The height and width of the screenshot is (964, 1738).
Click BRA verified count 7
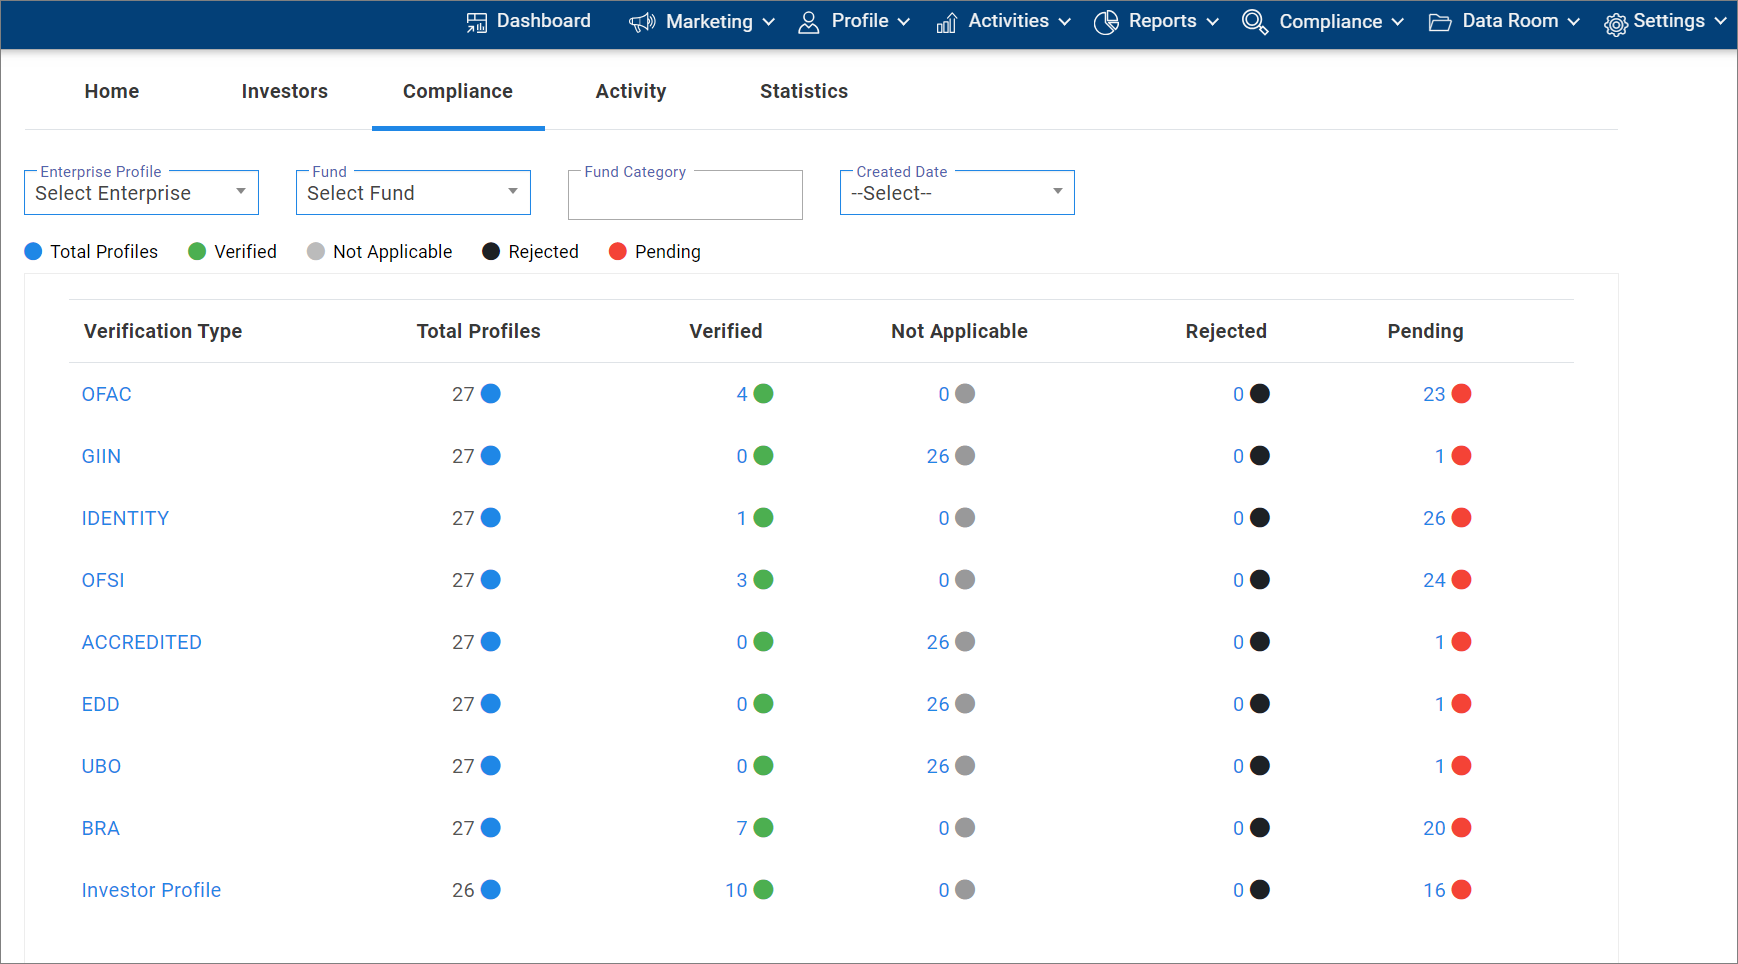(x=742, y=828)
